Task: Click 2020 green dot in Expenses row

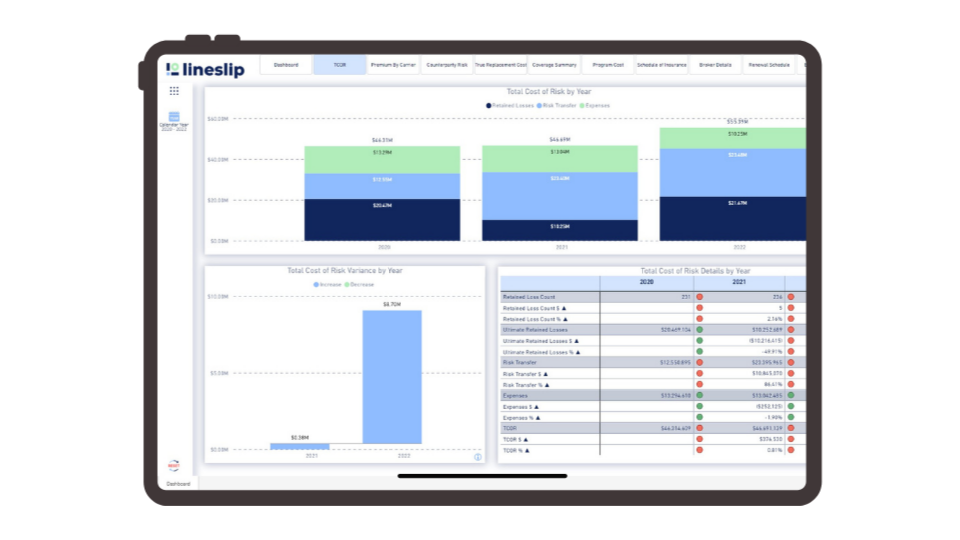Action: pos(699,396)
